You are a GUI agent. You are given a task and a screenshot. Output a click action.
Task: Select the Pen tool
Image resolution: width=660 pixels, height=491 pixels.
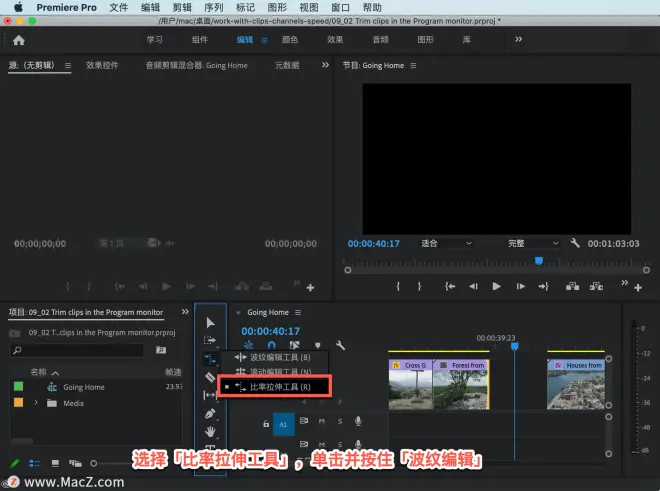210,414
